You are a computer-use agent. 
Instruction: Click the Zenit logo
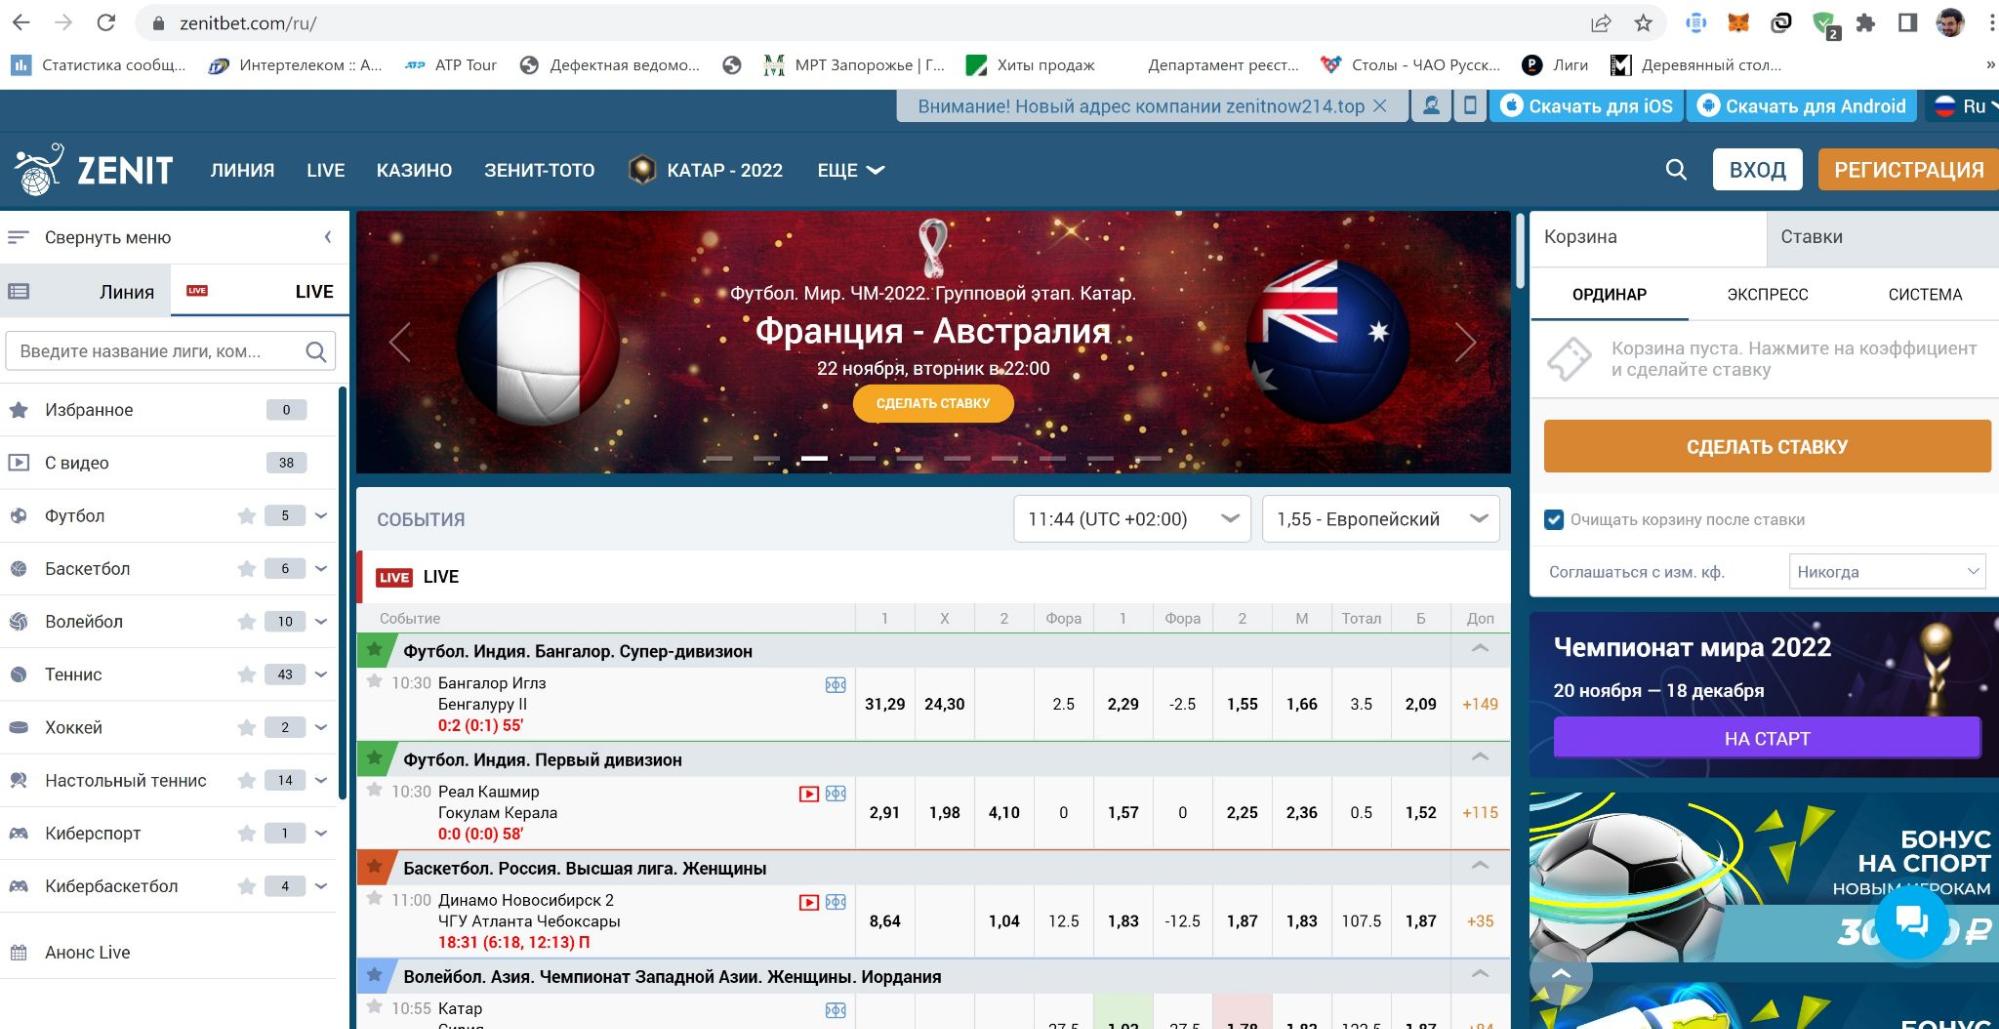pyautogui.click(x=95, y=170)
